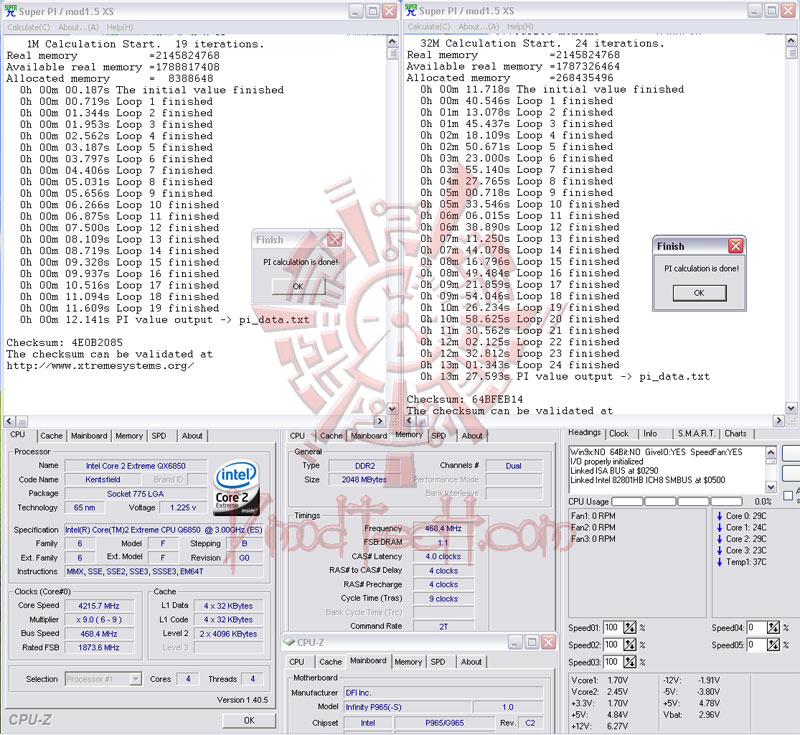Click scroll-left arrow in left Super PI window
800x735 pixels.
10,421
